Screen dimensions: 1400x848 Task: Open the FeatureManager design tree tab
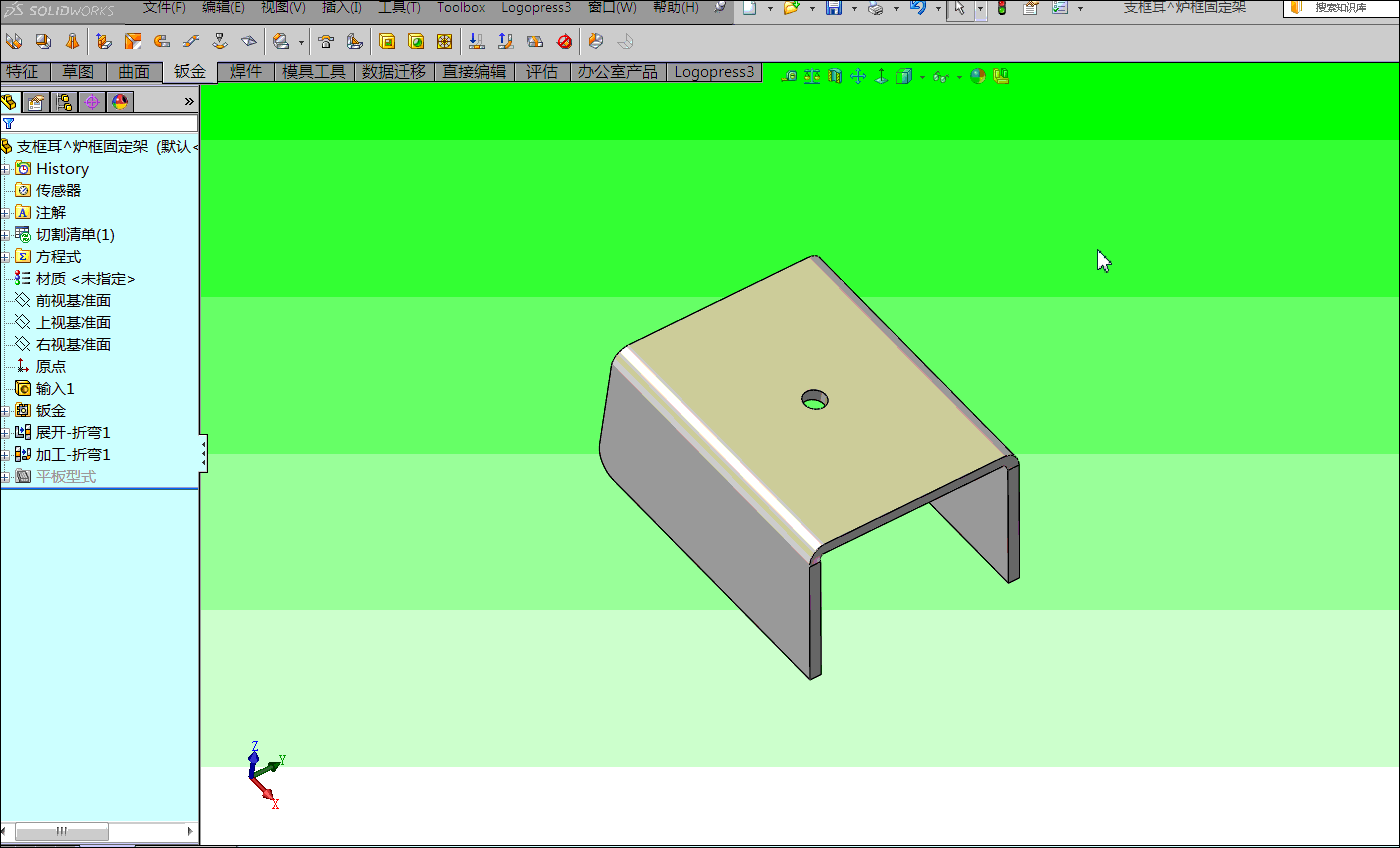tap(9, 102)
